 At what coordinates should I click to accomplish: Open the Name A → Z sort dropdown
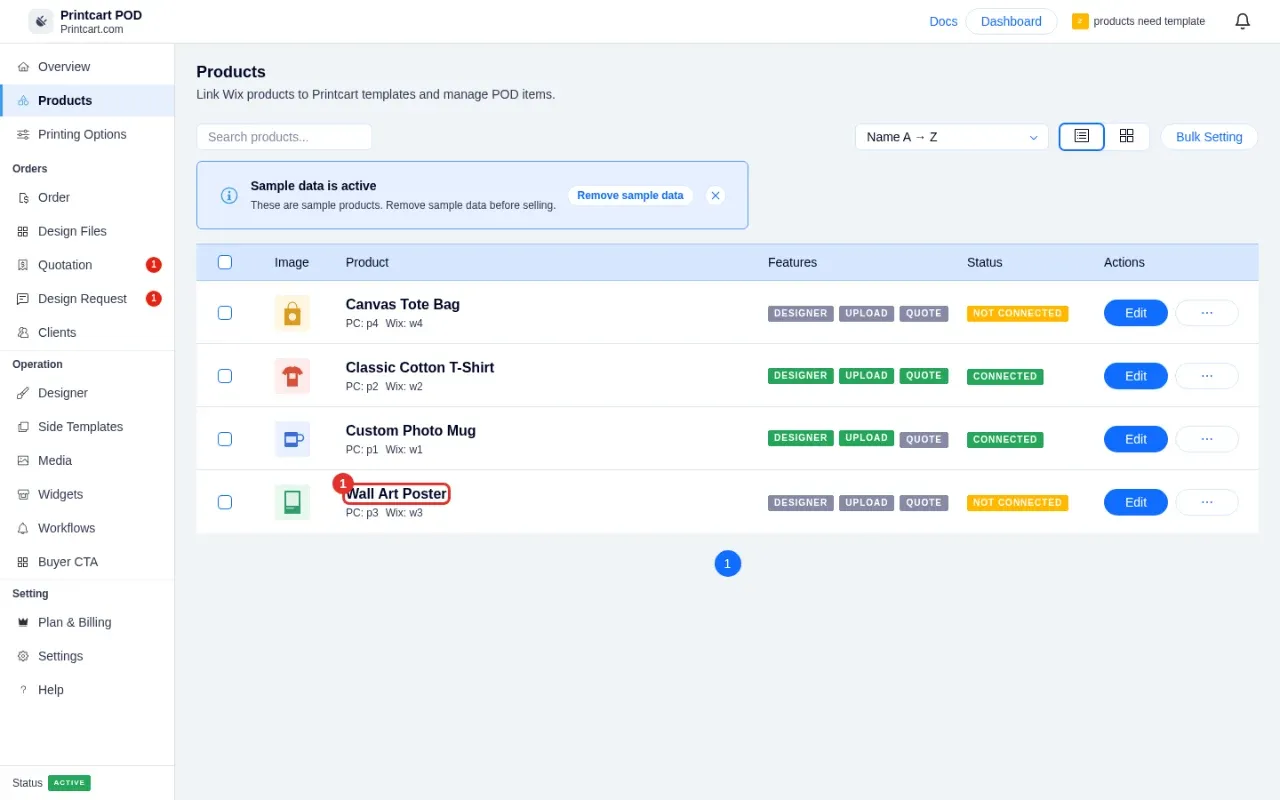point(951,137)
